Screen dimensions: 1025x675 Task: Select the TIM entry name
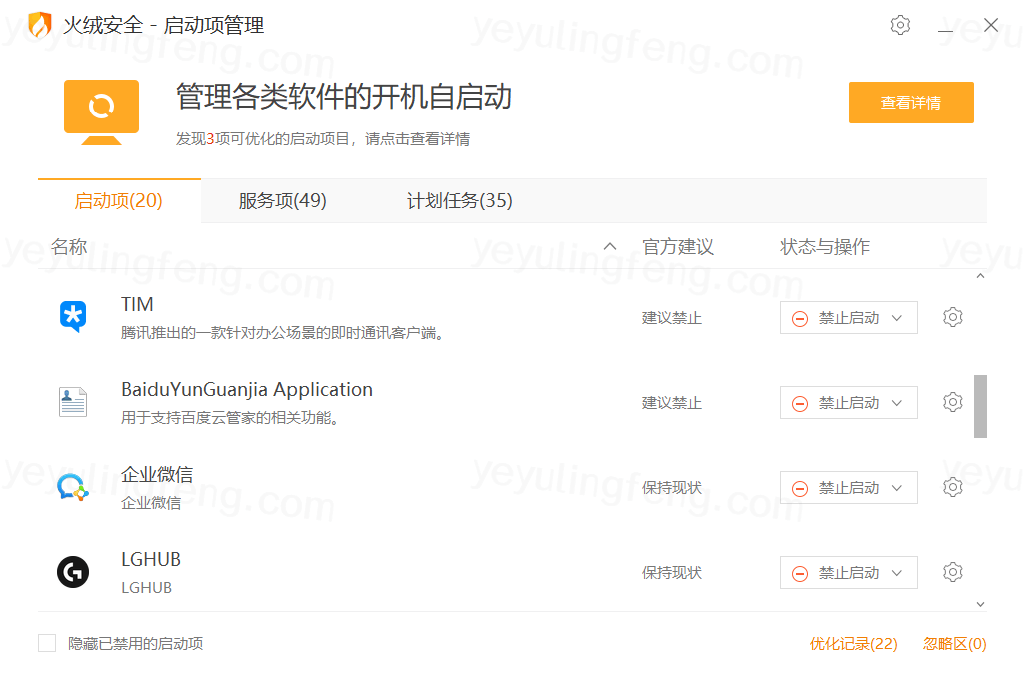137,305
